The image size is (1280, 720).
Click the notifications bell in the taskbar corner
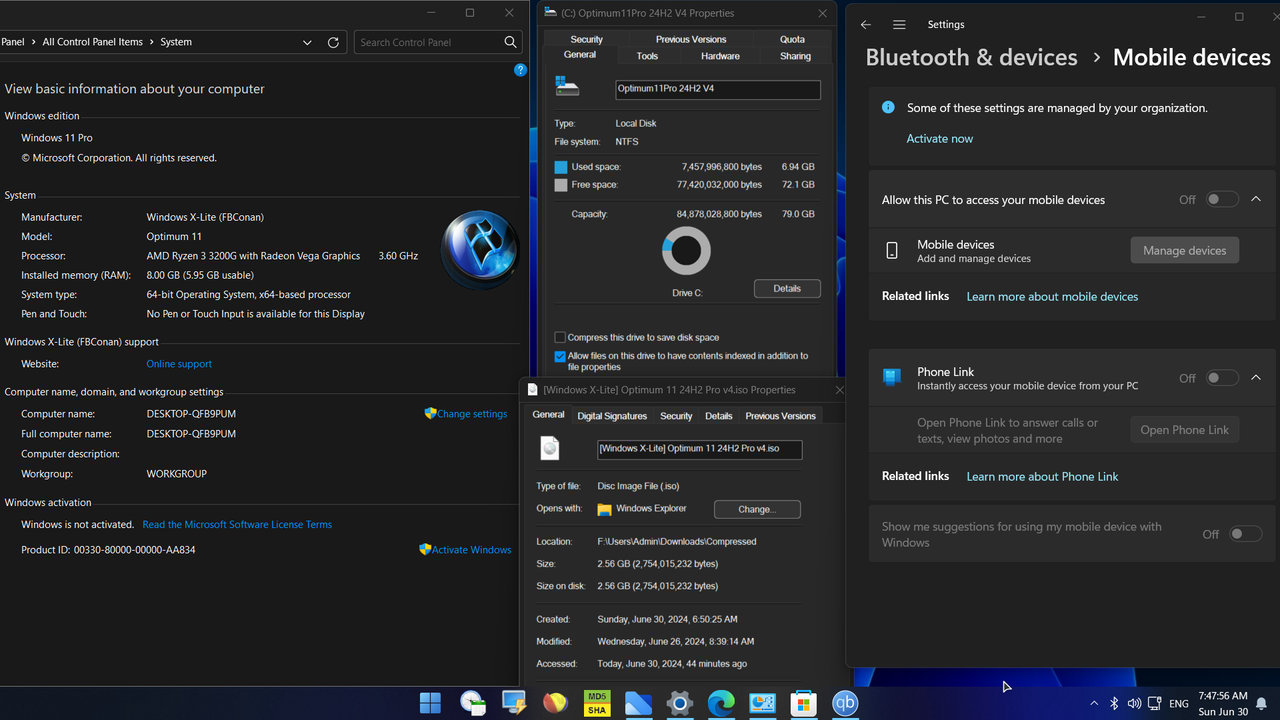tap(1261, 702)
